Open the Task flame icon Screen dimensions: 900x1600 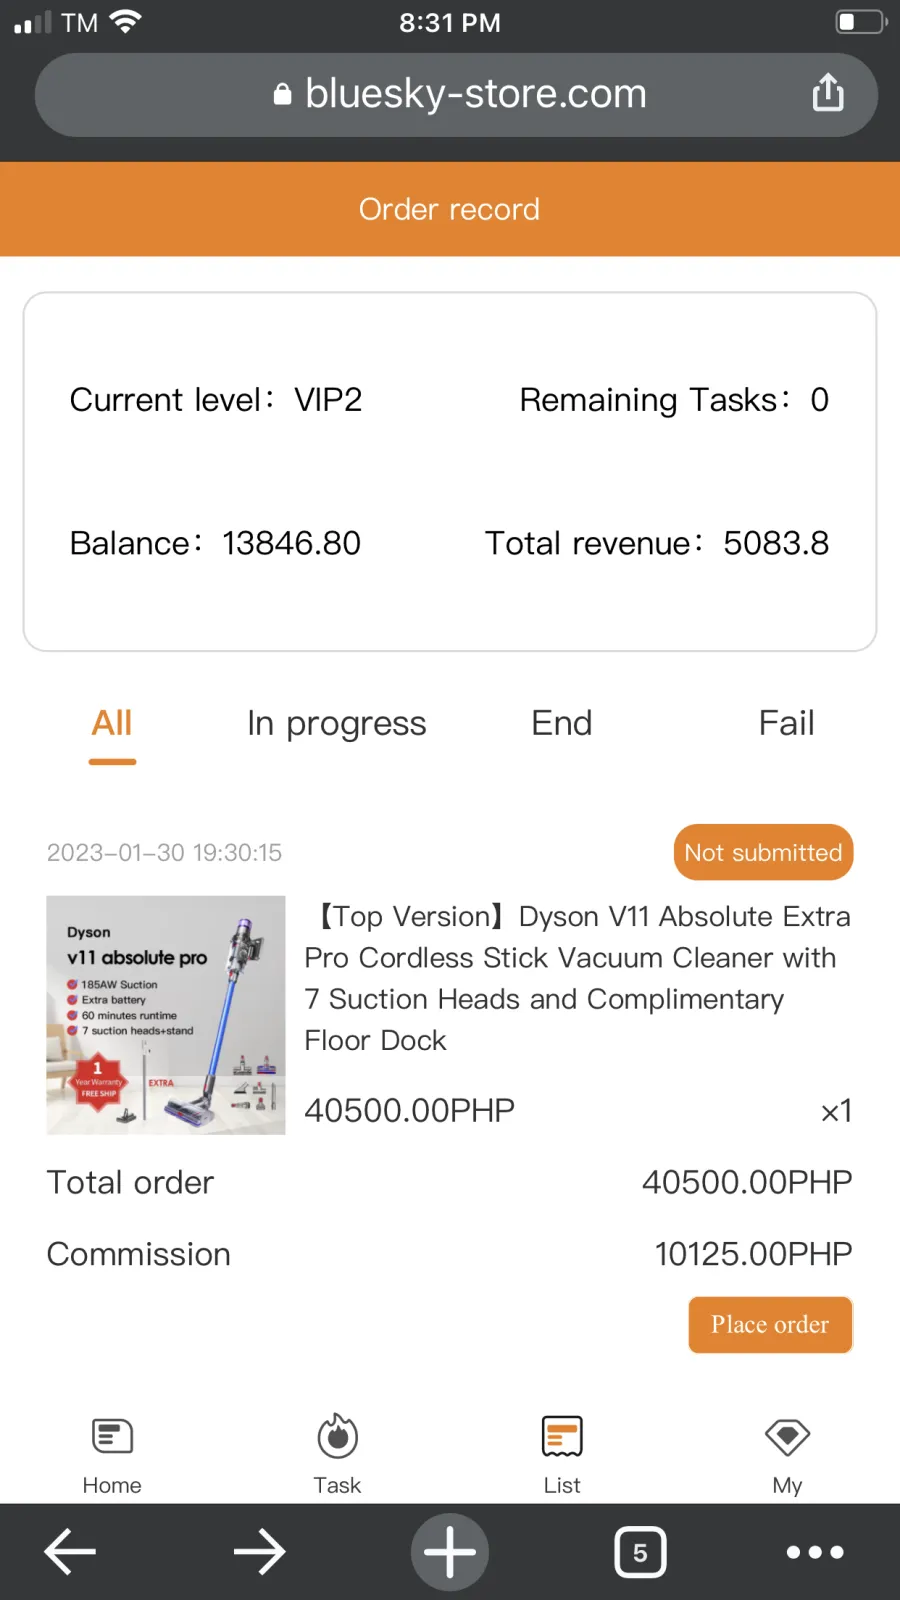pyautogui.click(x=338, y=1436)
